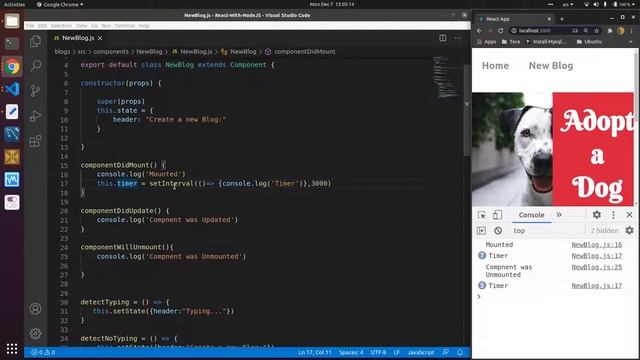The image size is (640, 360).
Task: Click the feedback icon in status bar
Action: [x=445, y=352]
